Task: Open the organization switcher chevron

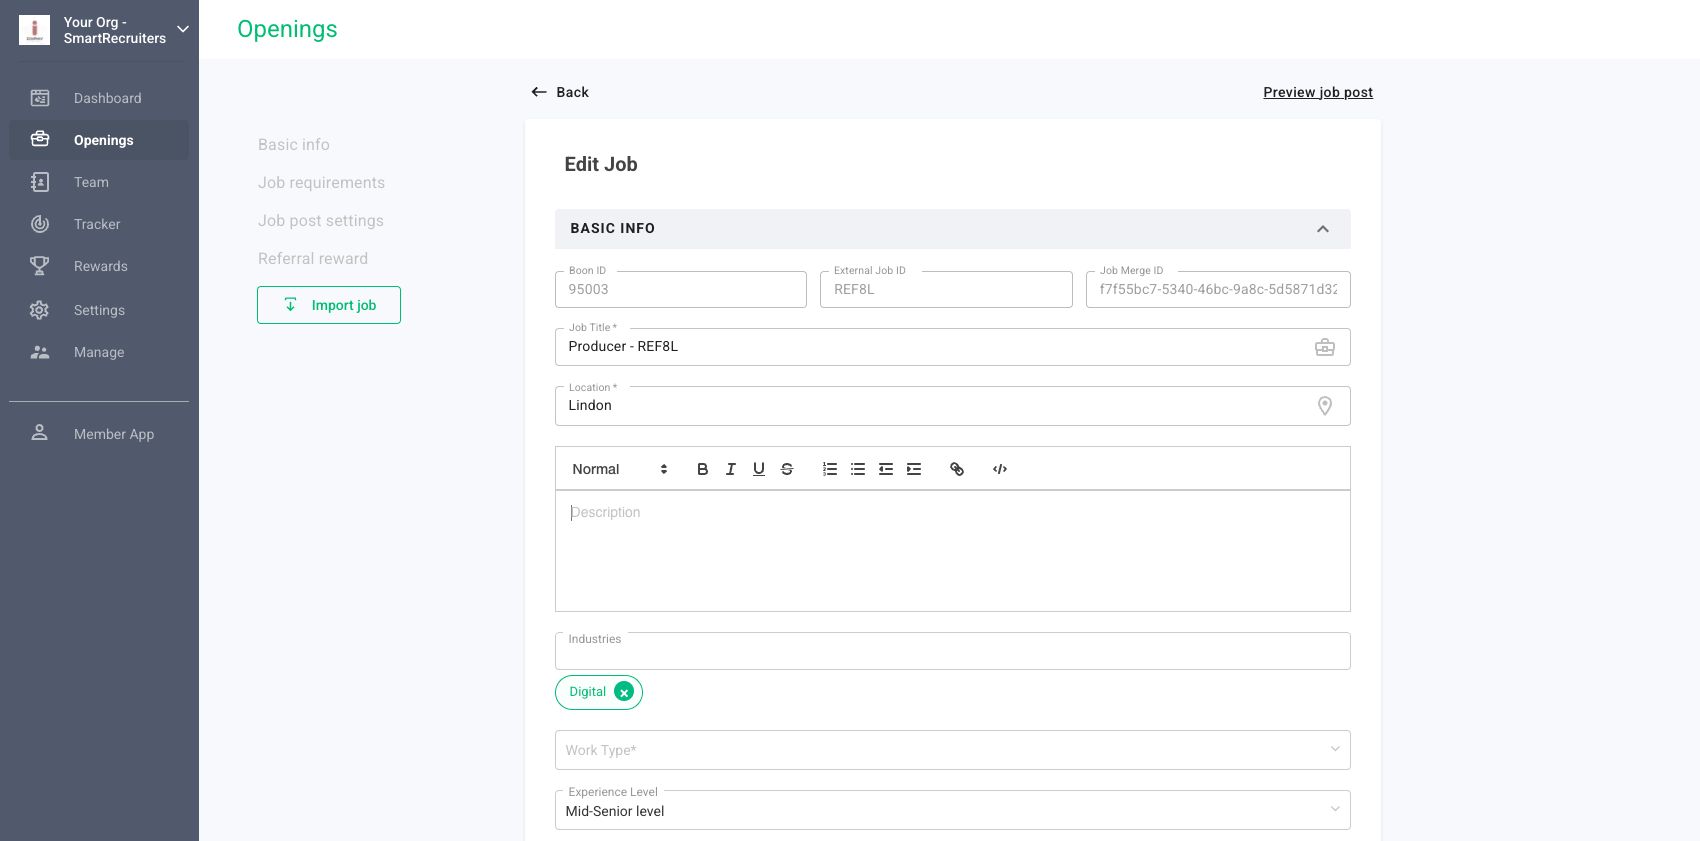Action: tap(183, 30)
